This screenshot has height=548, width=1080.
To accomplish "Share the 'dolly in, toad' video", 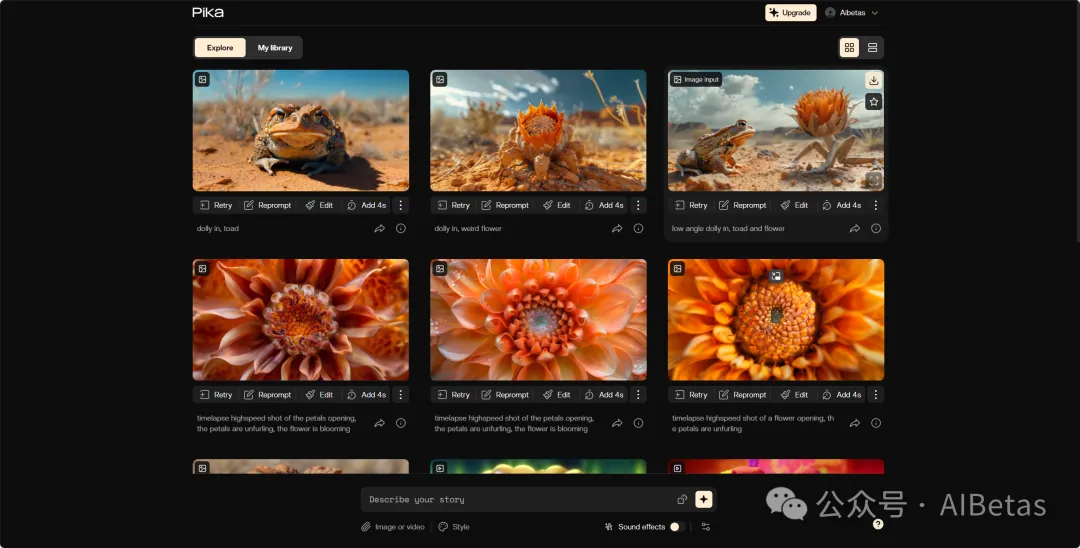I will coord(379,229).
